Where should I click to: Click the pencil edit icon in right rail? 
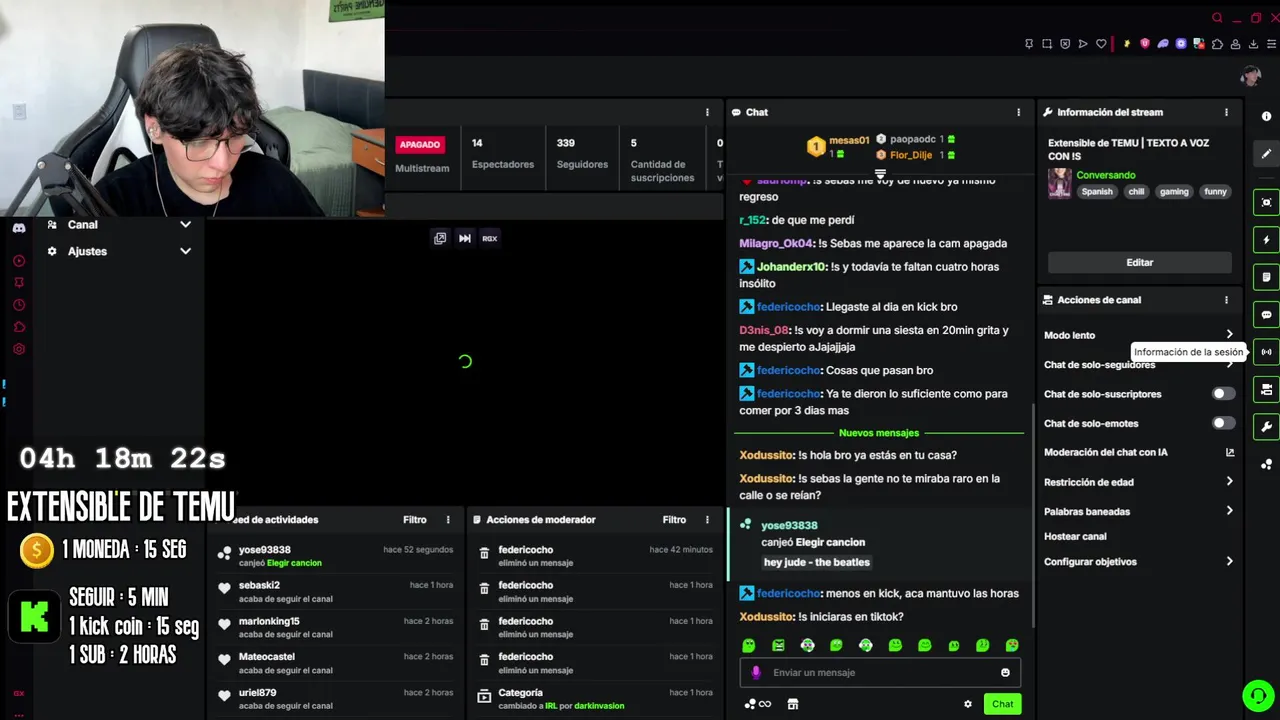[1266, 154]
